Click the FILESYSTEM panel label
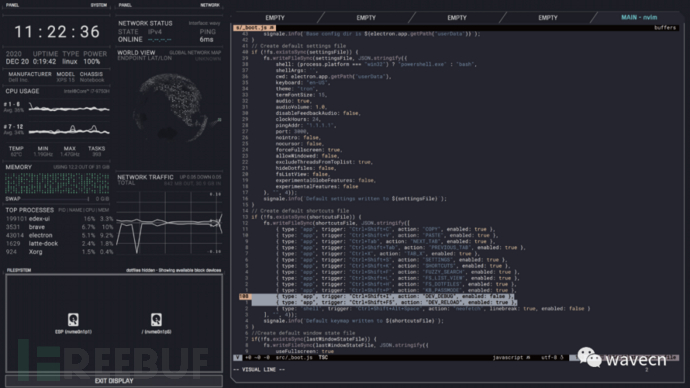The width and height of the screenshot is (690, 388). tap(19, 270)
